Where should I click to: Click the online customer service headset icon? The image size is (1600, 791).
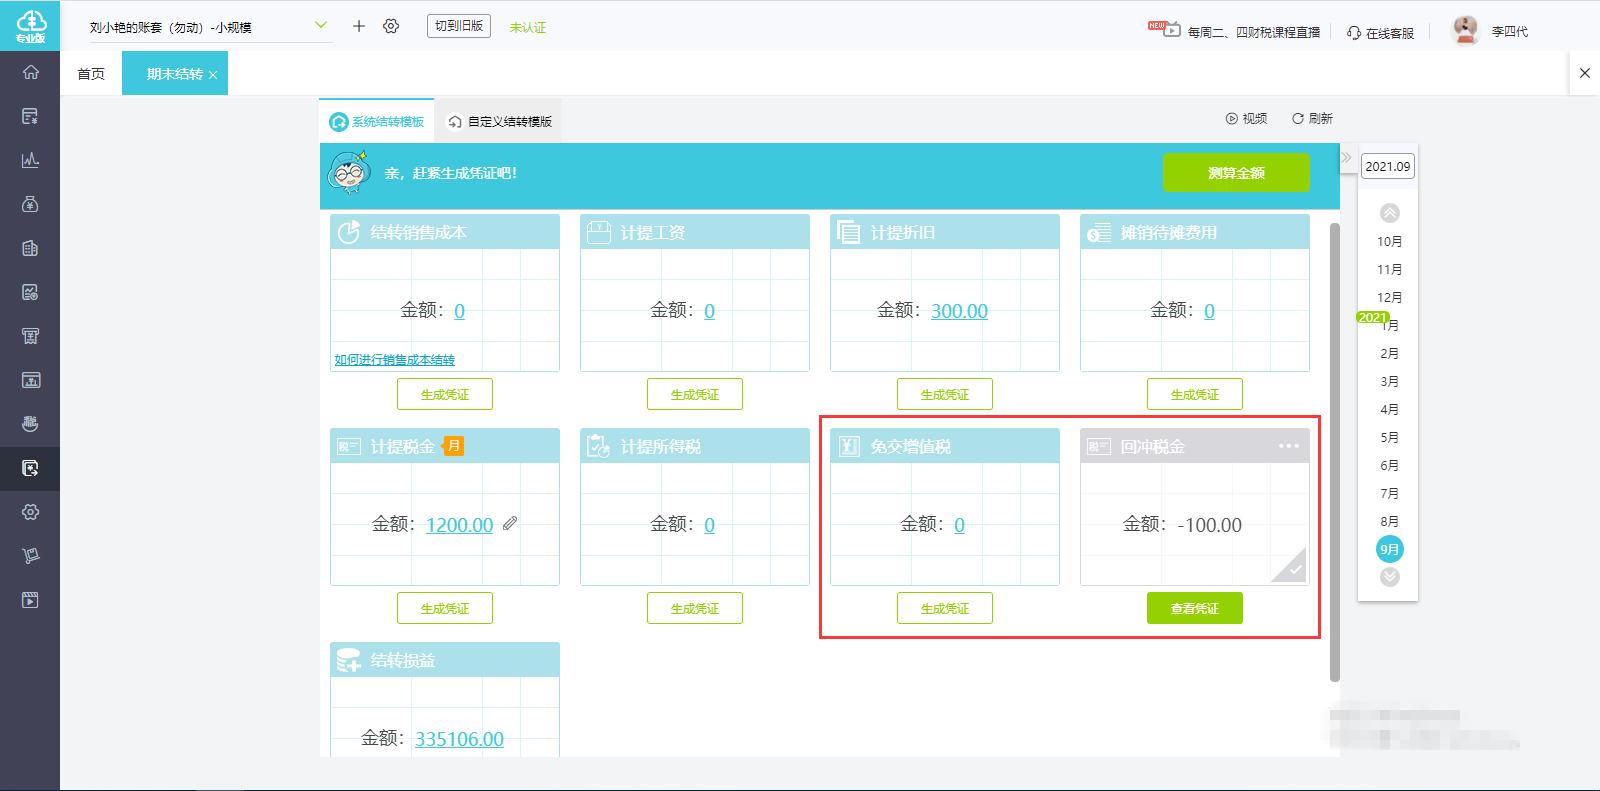(x=1353, y=33)
